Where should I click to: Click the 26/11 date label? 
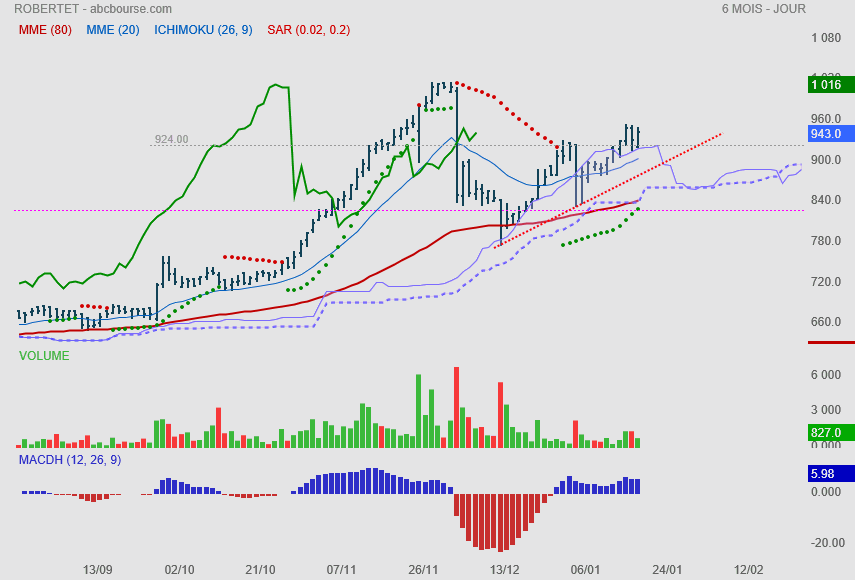pos(423,570)
